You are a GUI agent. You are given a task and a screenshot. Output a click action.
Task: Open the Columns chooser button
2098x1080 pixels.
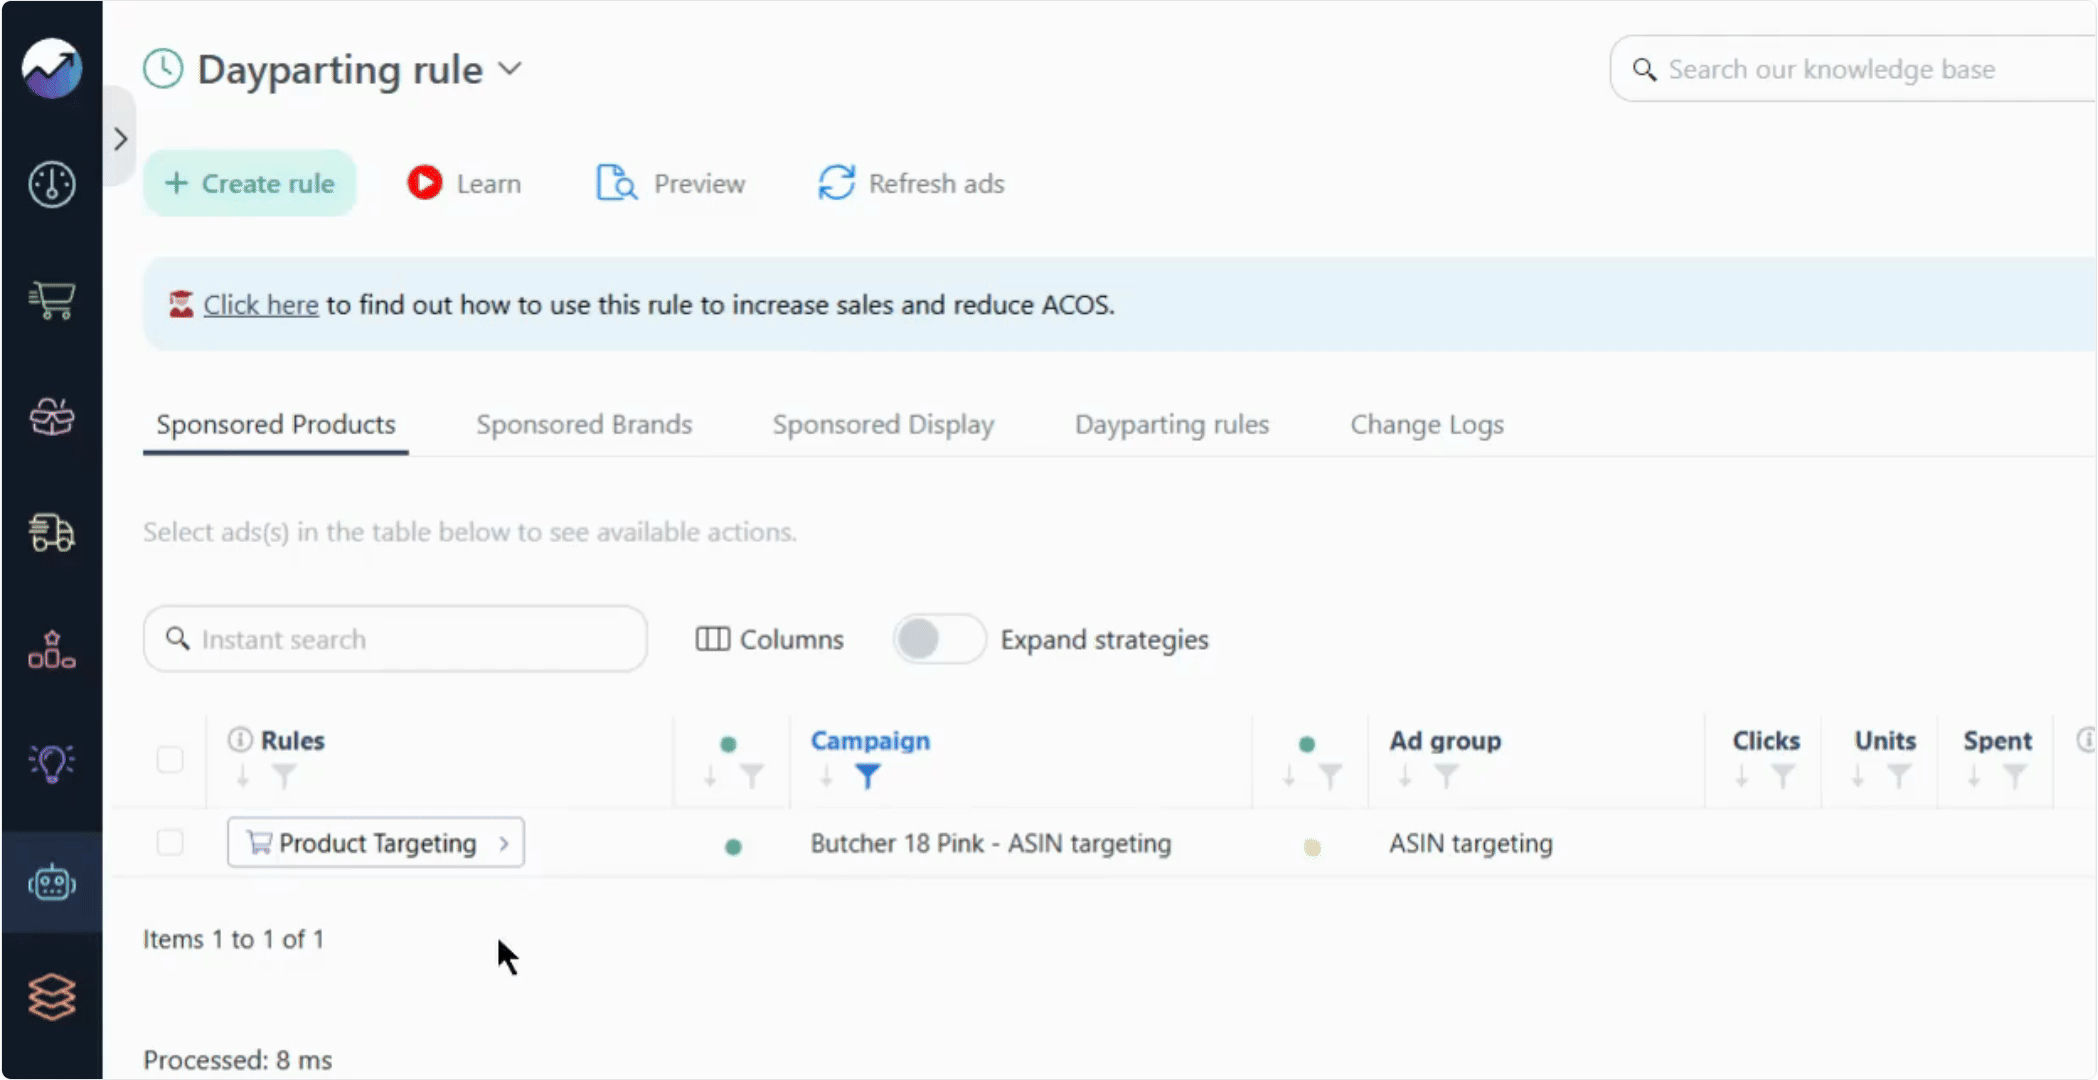(x=769, y=639)
